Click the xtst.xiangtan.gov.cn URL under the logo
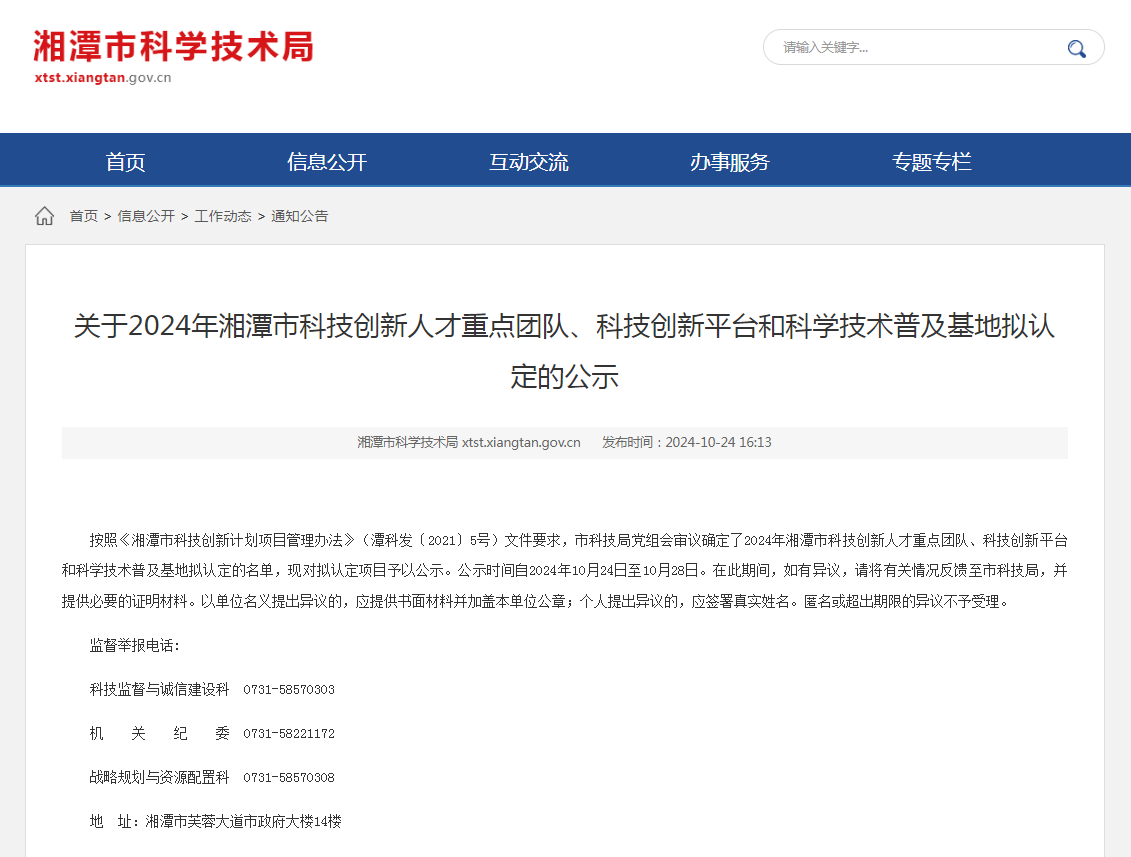1131x857 pixels. point(102,78)
